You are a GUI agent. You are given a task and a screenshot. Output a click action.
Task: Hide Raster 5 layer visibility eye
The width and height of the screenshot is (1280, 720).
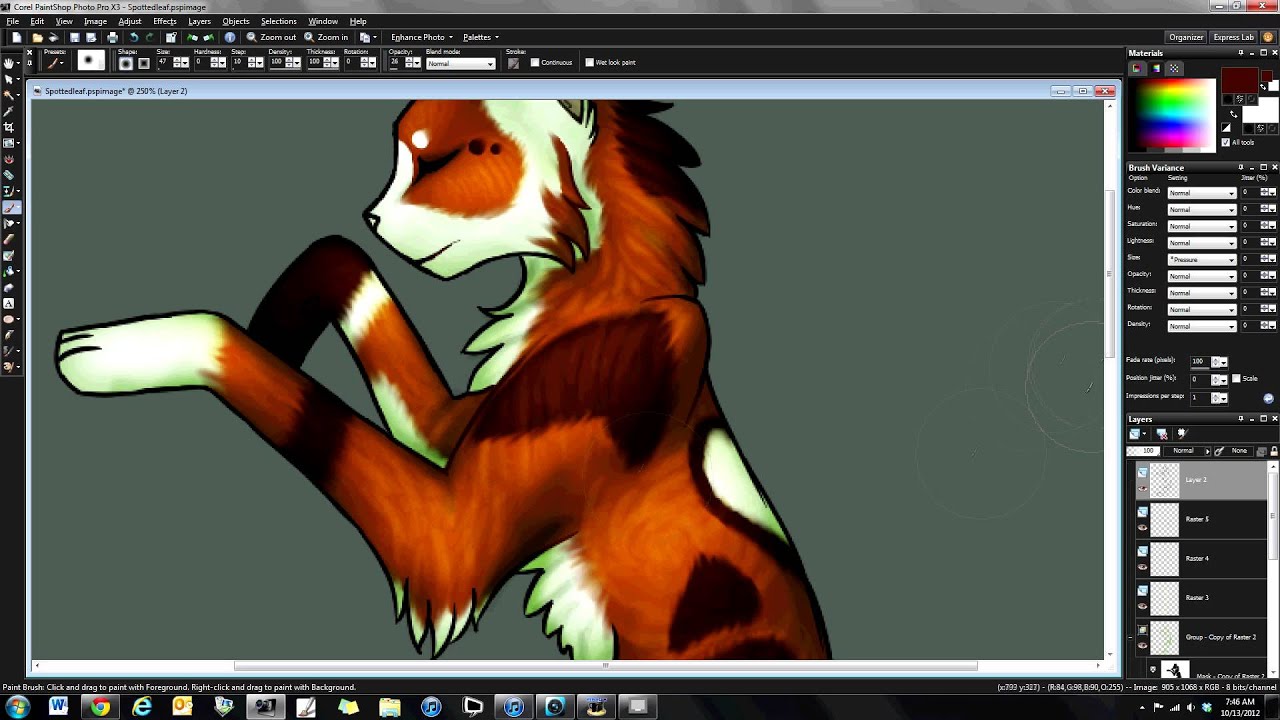coord(1142,527)
